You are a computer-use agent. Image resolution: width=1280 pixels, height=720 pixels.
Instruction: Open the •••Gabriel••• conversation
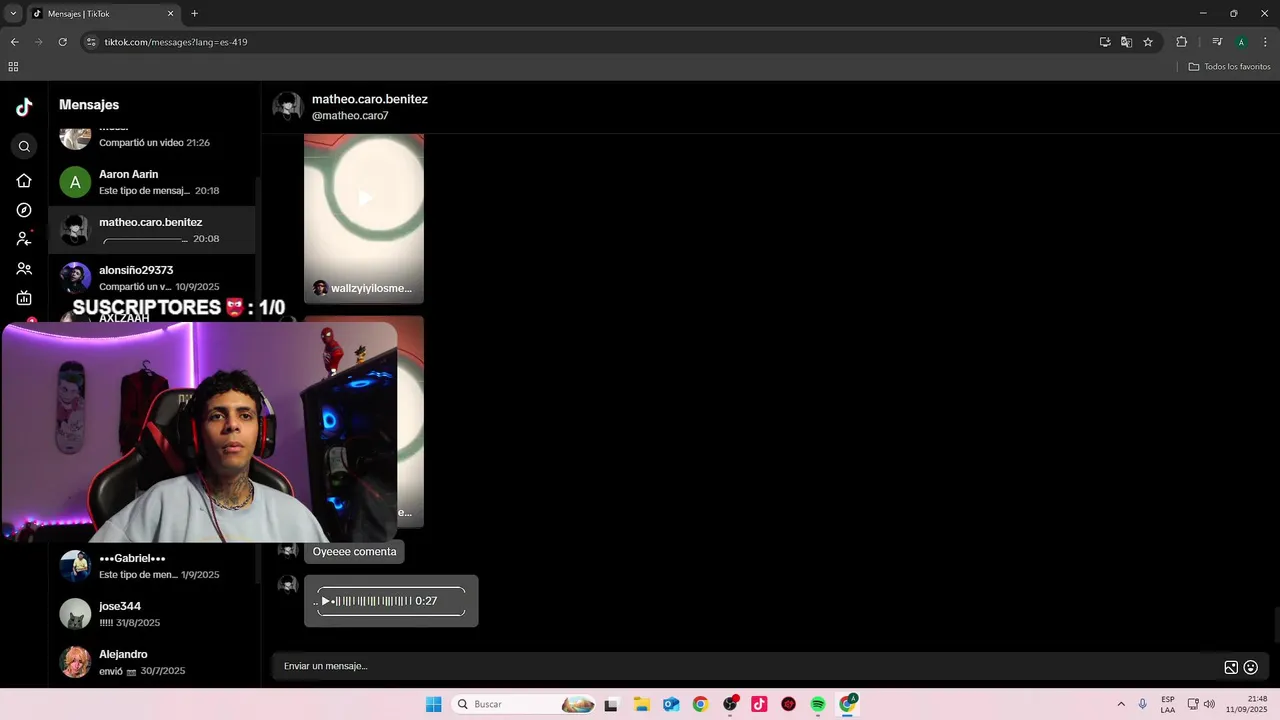click(152, 566)
